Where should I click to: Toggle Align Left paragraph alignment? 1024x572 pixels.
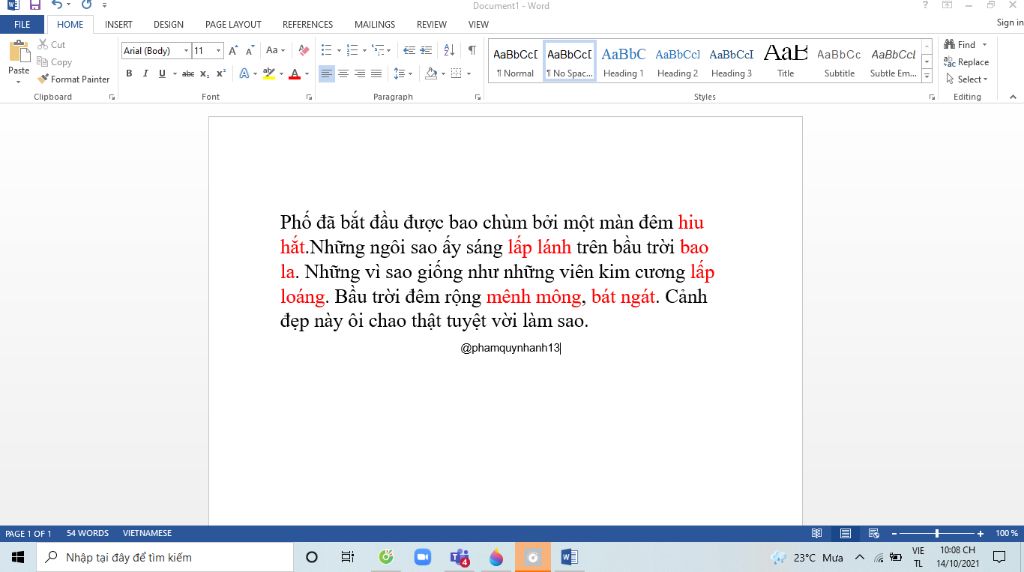327,74
